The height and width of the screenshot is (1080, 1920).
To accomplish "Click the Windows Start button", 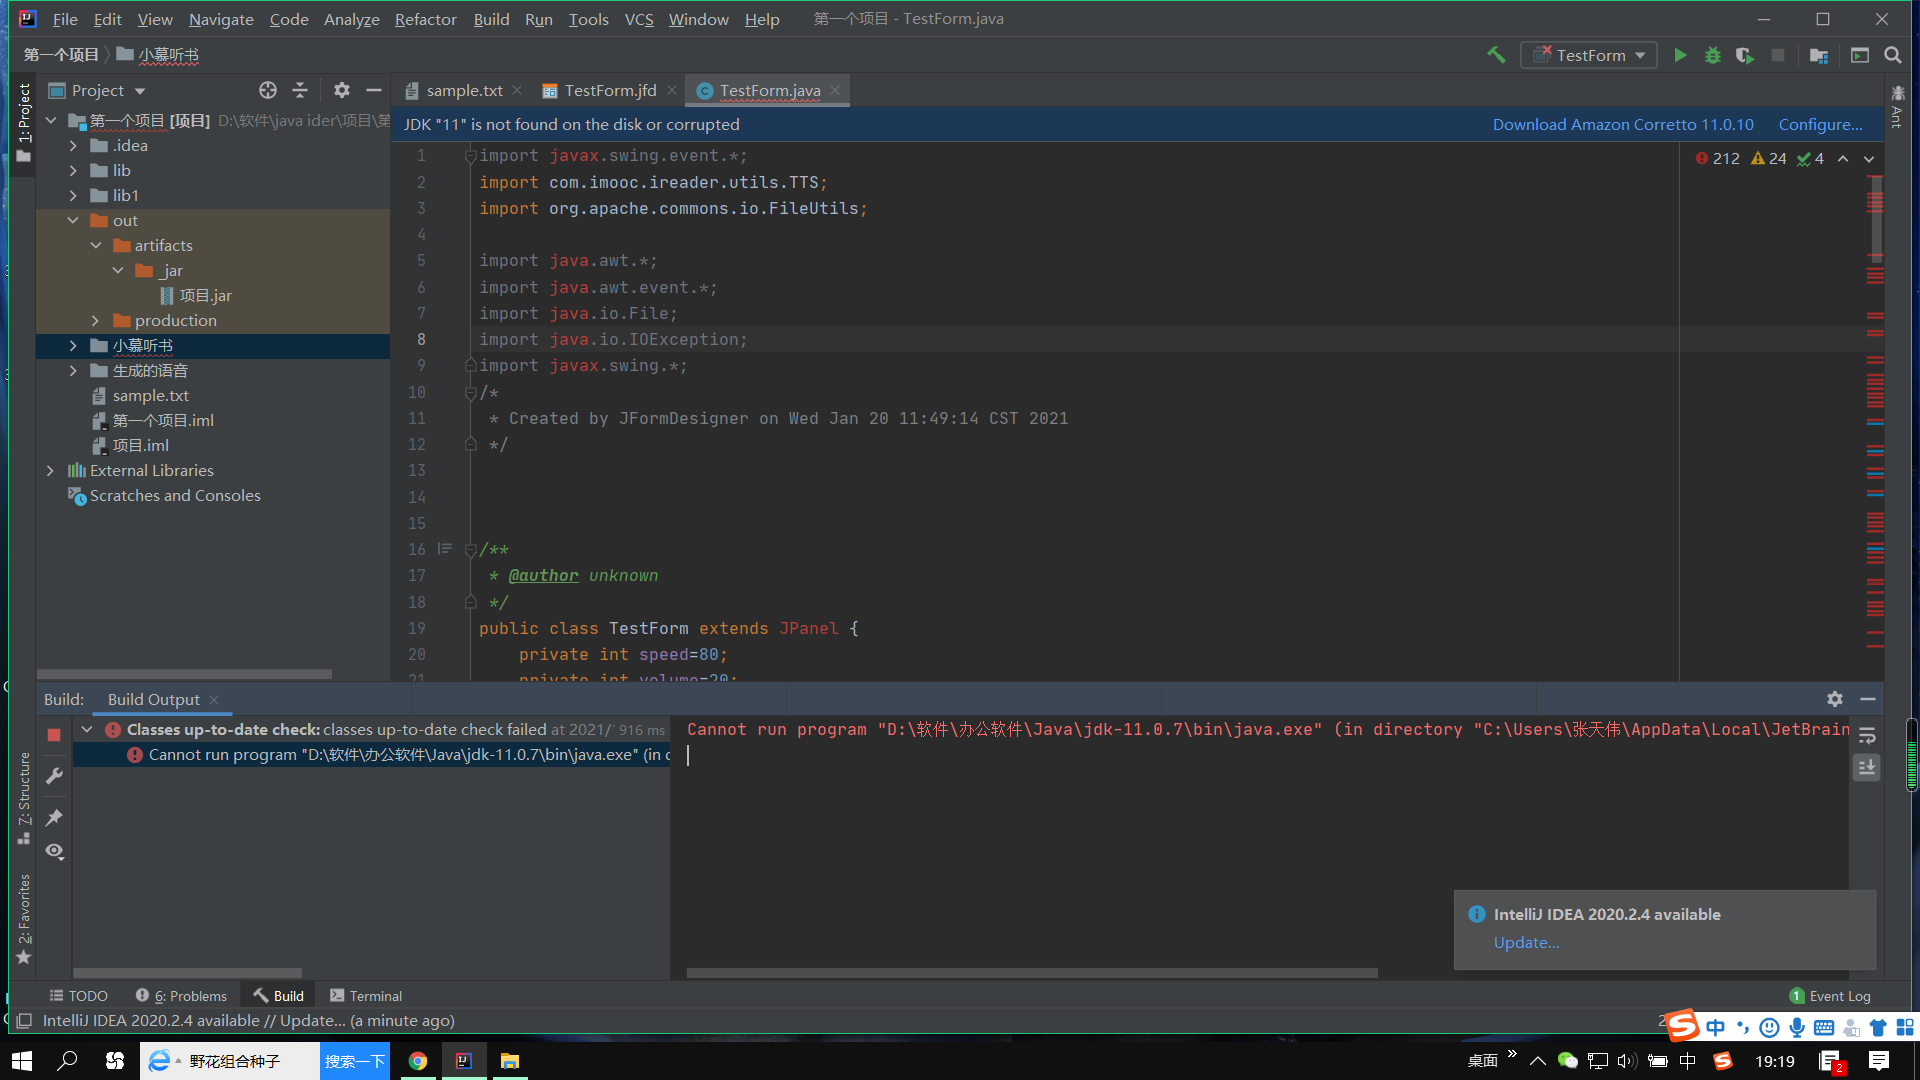I will pos(22,1061).
